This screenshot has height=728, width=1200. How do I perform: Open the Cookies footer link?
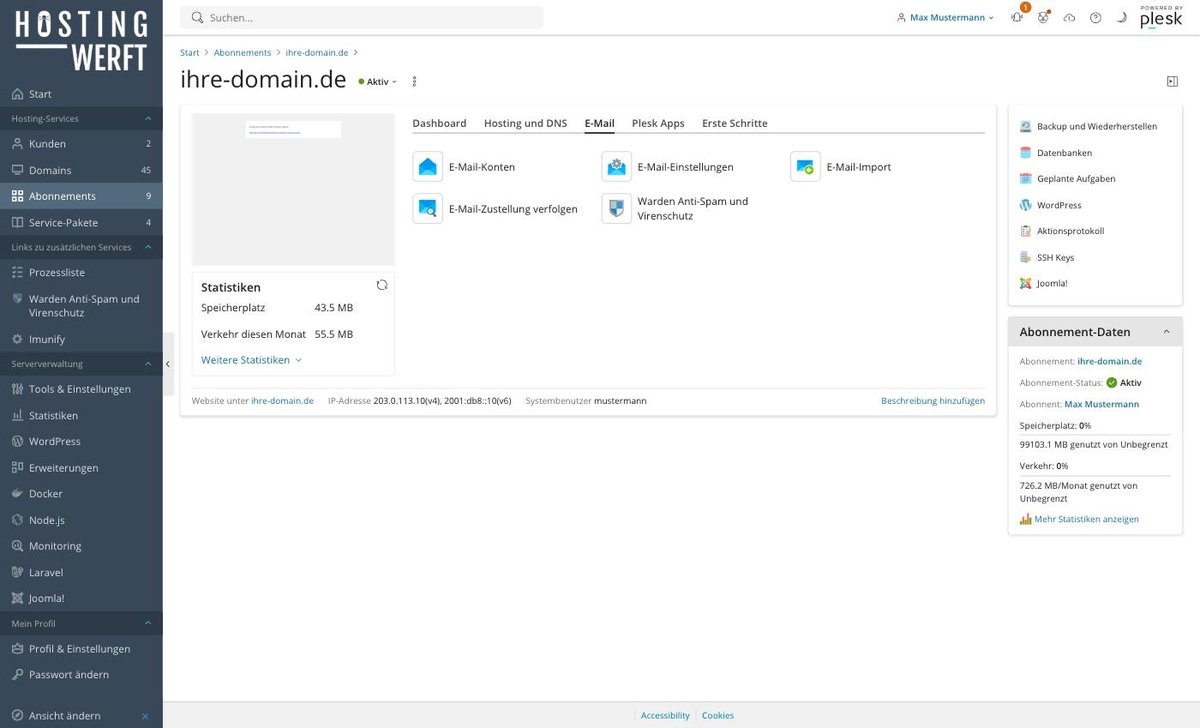coord(718,716)
